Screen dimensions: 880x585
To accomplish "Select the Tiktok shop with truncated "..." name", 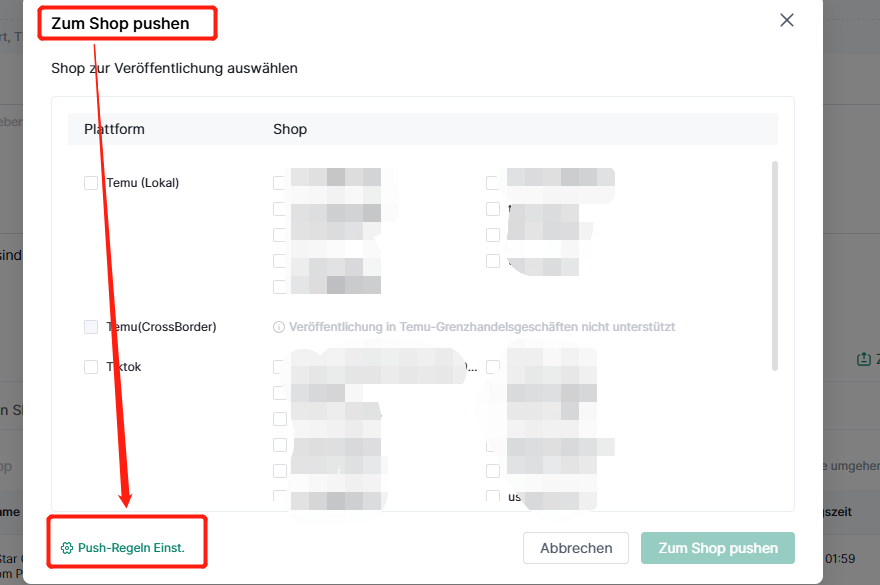I will 279,367.
